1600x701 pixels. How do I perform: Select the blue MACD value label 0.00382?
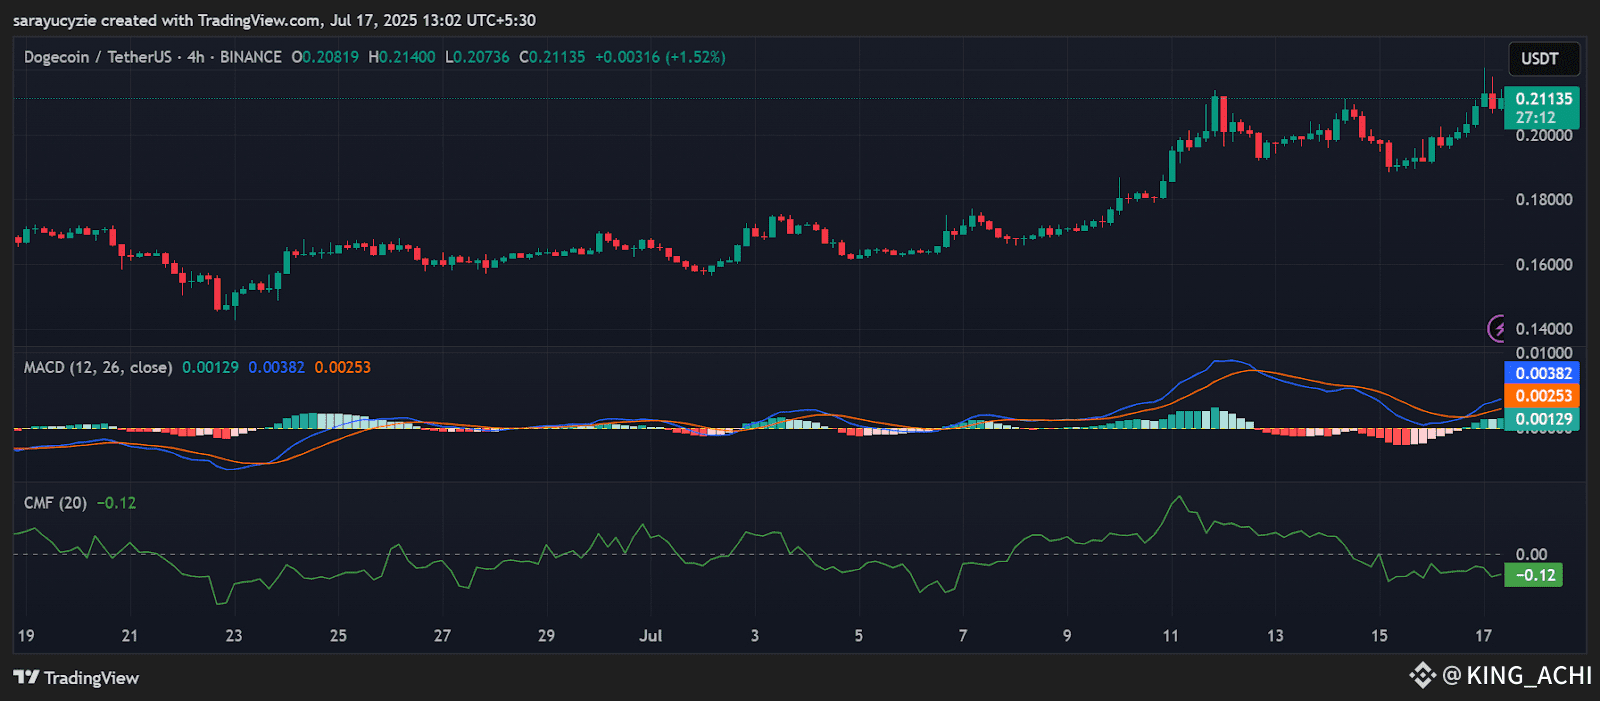coord(1543,373)
